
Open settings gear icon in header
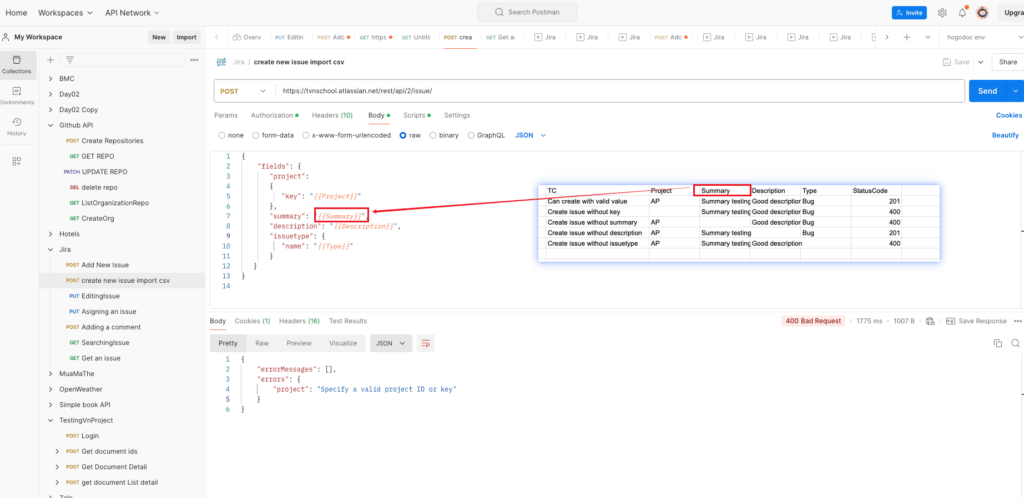pos(942,12)
